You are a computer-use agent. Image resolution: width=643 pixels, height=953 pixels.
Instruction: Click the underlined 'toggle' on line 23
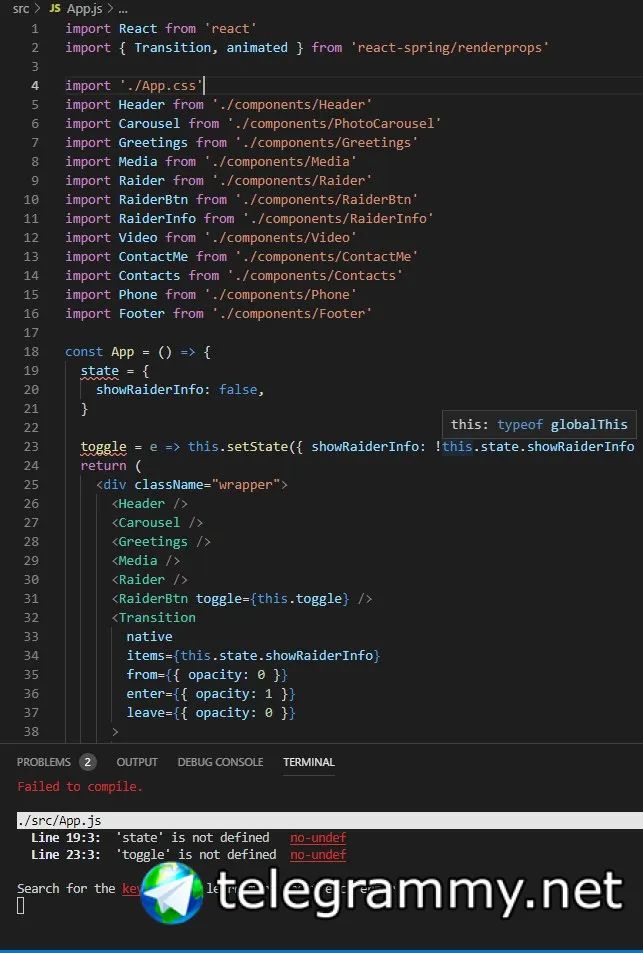[x=103, y=447]
